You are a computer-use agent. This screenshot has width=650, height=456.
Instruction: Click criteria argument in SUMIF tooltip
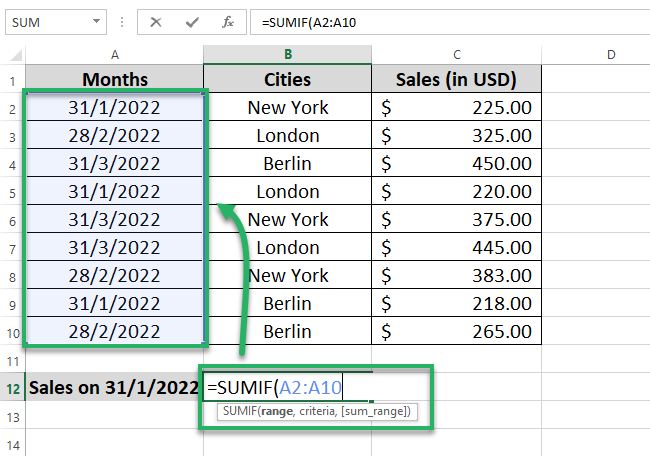click(x=317, y=411)
